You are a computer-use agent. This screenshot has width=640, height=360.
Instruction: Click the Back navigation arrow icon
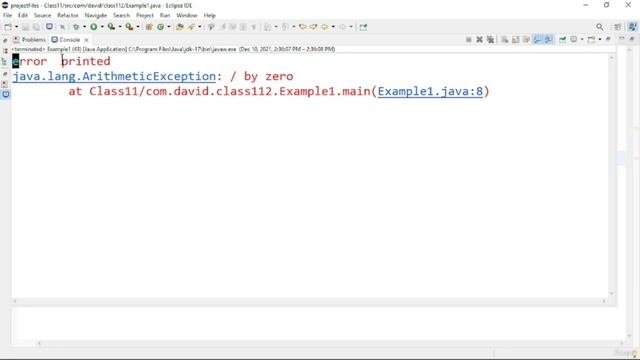[x=324, y=27]
